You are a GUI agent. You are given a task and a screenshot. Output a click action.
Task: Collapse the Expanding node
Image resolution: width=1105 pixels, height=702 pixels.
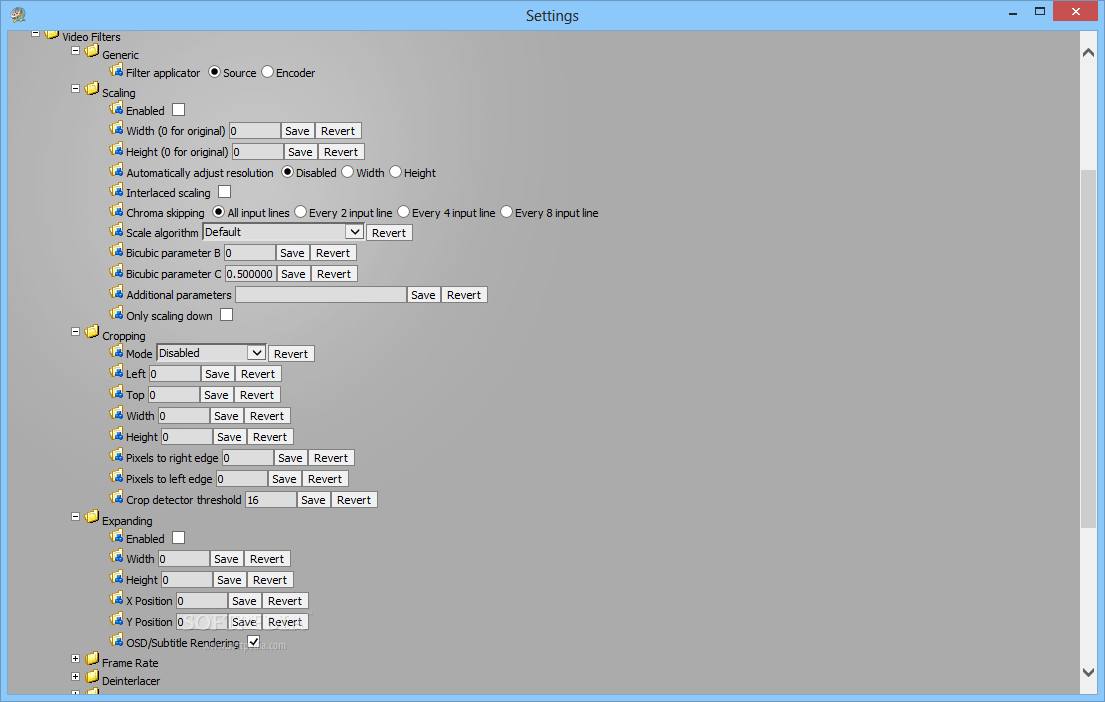coord(75,517)
